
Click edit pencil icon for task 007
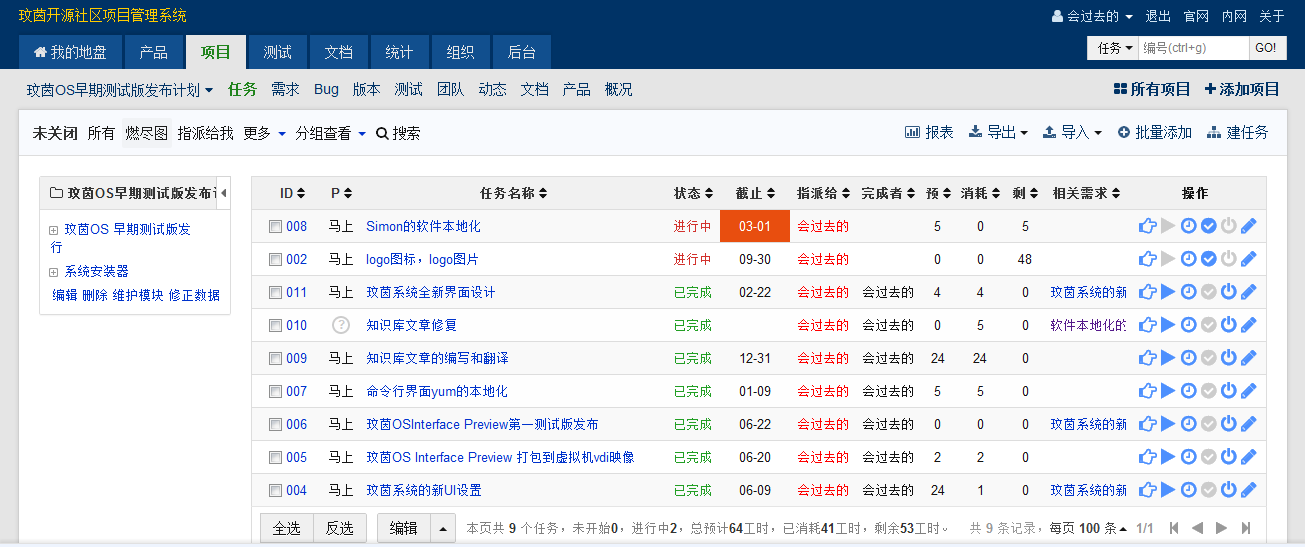pyautogui.click(x=1248, y=391)
